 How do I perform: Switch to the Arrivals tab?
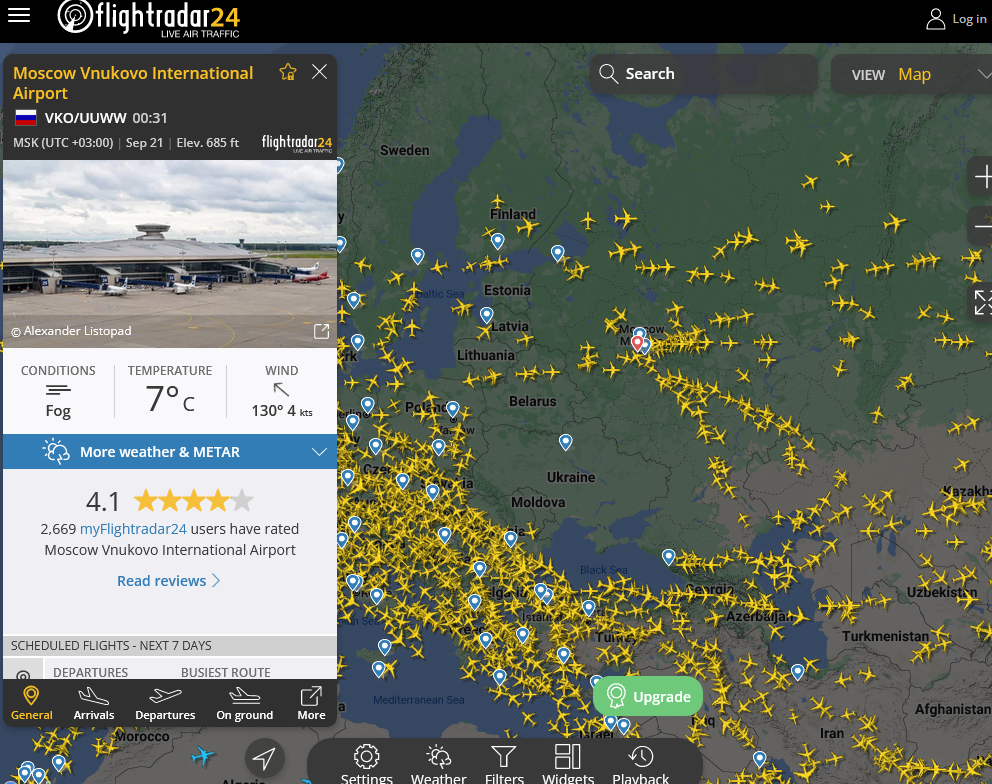click(94, 704)
